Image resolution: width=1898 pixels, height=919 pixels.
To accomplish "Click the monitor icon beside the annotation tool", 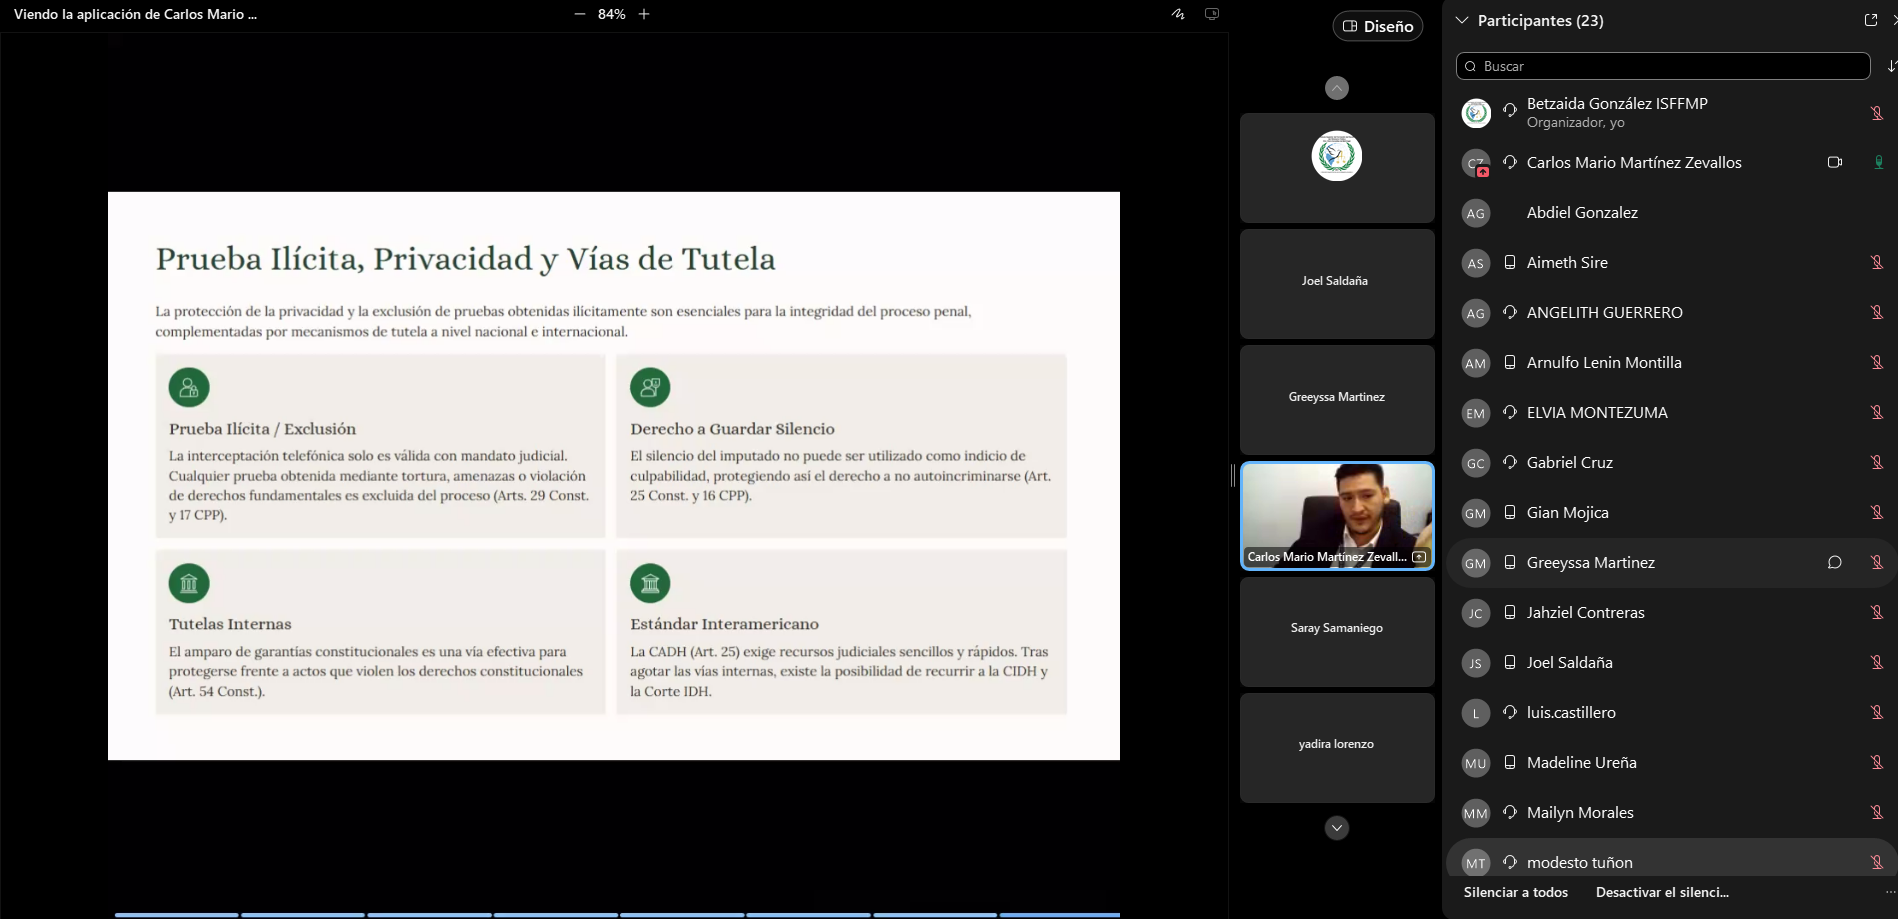I will tap(1212, 14).
